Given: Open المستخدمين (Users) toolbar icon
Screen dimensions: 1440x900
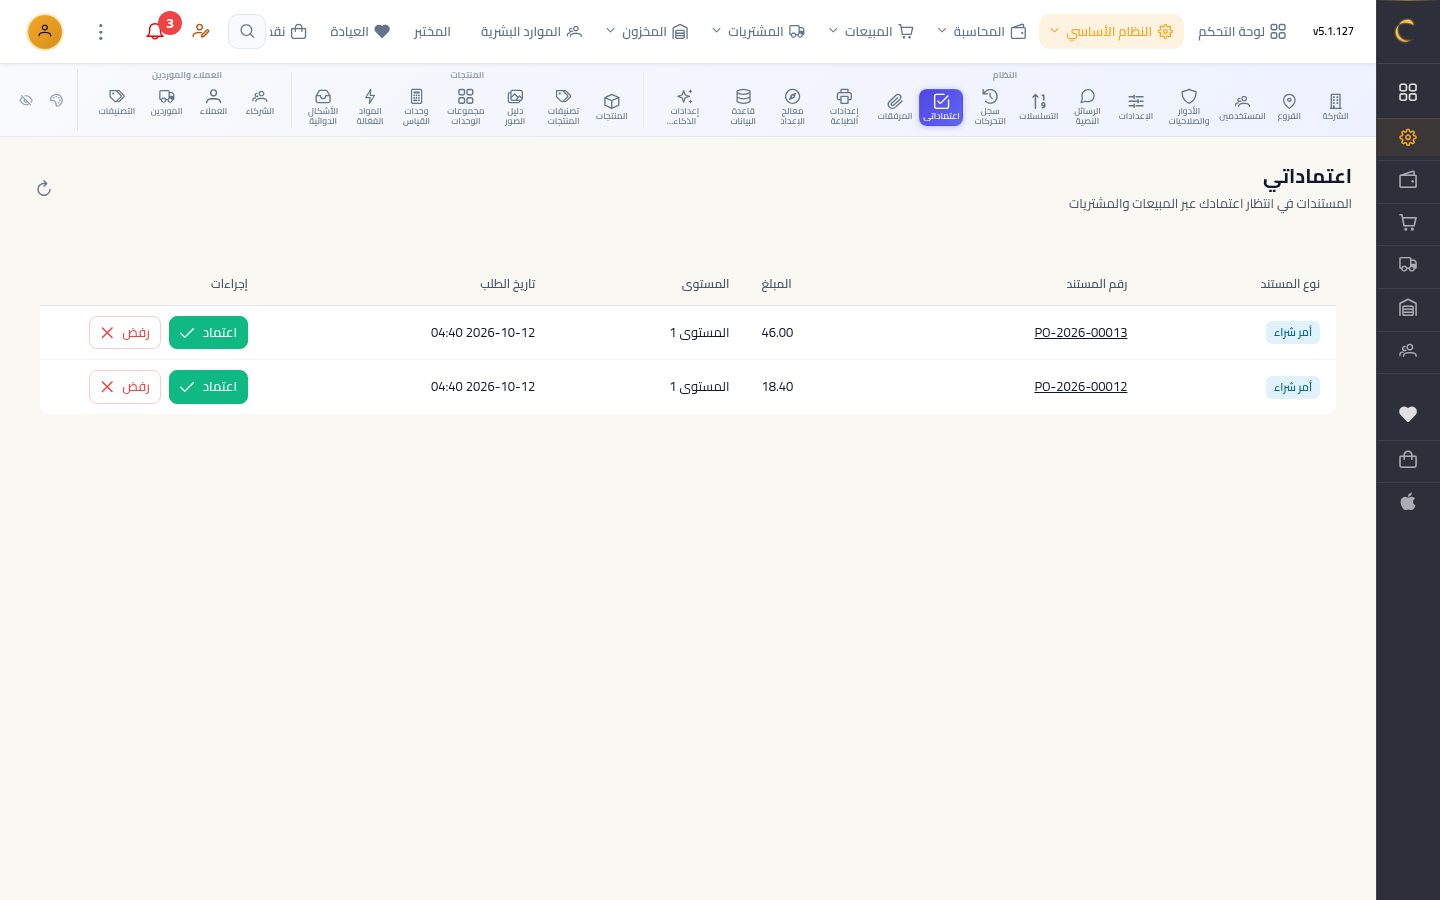Looking at the screenshot, I should coord(1242,106).
